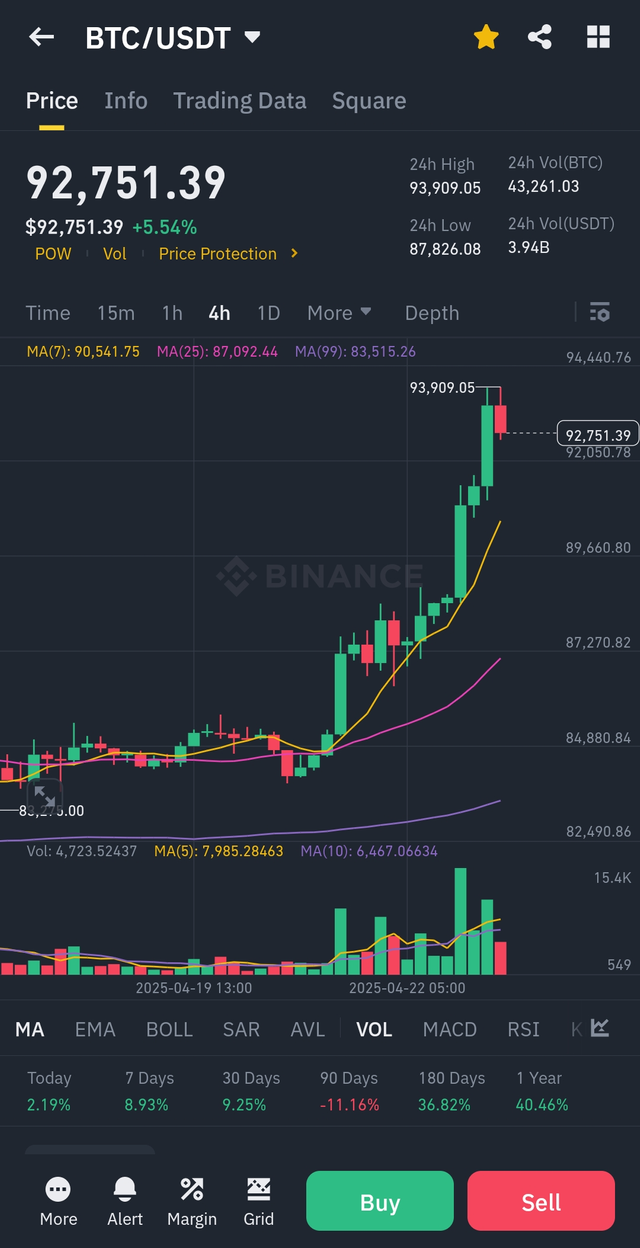Open Price Protection details
Image resolution: width=640 pixels, height=1248 pixels.
pos(218,254)
